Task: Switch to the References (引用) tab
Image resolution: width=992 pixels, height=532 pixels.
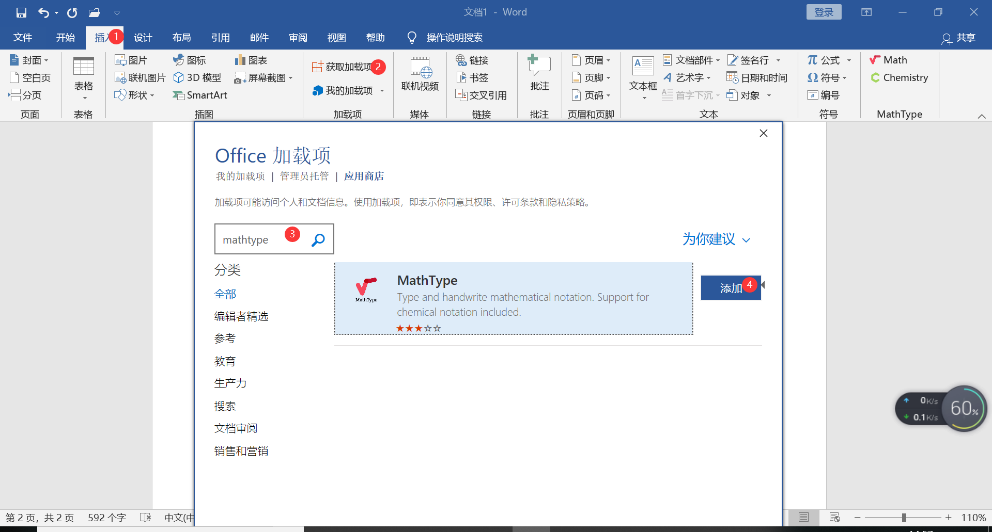Action: 220,38
